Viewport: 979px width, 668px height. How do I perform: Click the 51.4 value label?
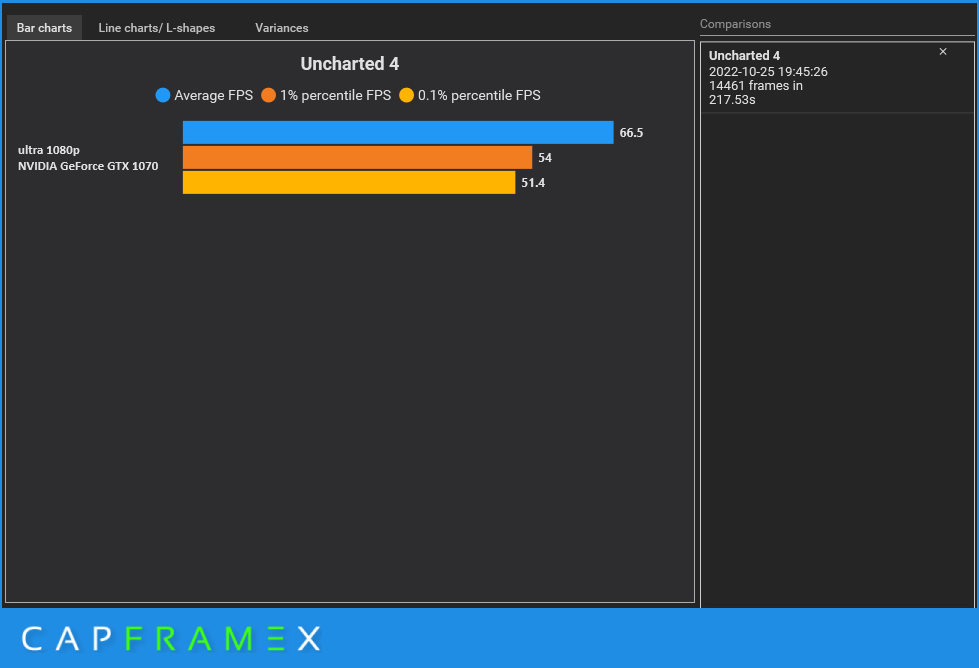tap(533, 182)
